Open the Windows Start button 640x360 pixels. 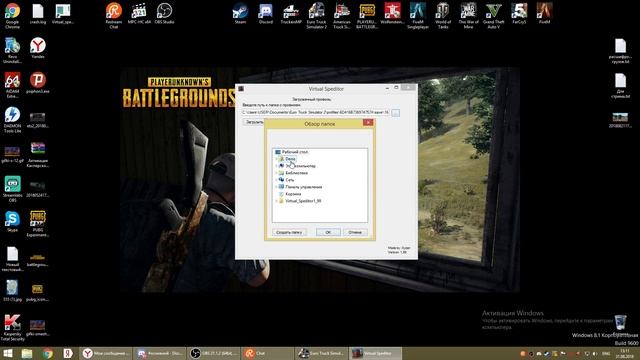click(8, 353)
